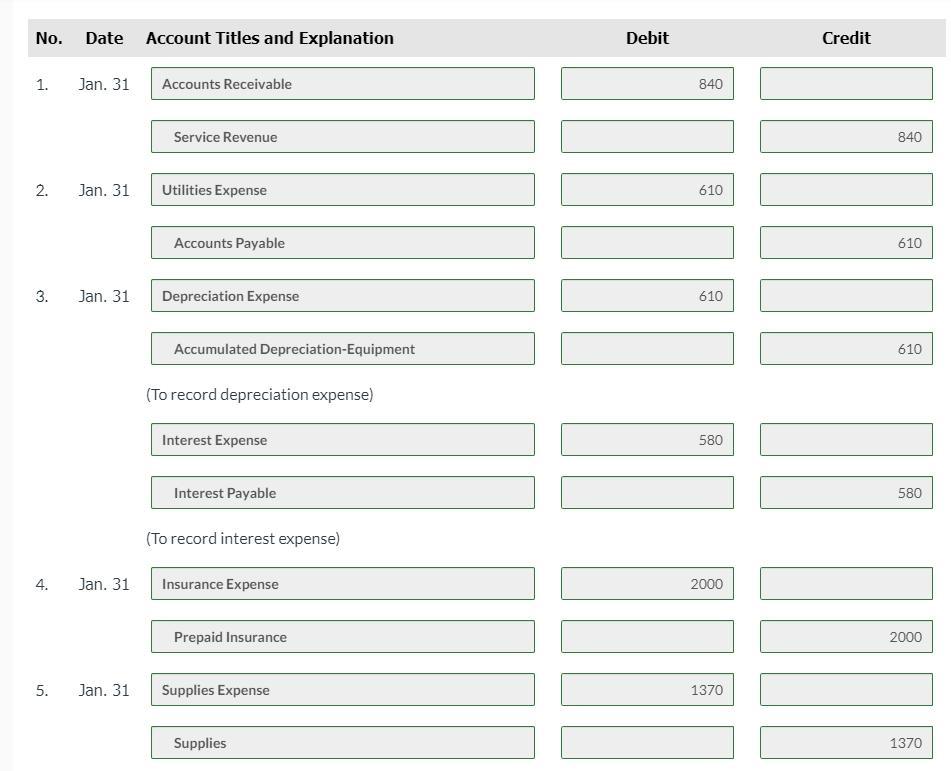Viewport: 951px width, 771px height.
Task: Select the Supplies Expense account field
Action: pos(342,690)
